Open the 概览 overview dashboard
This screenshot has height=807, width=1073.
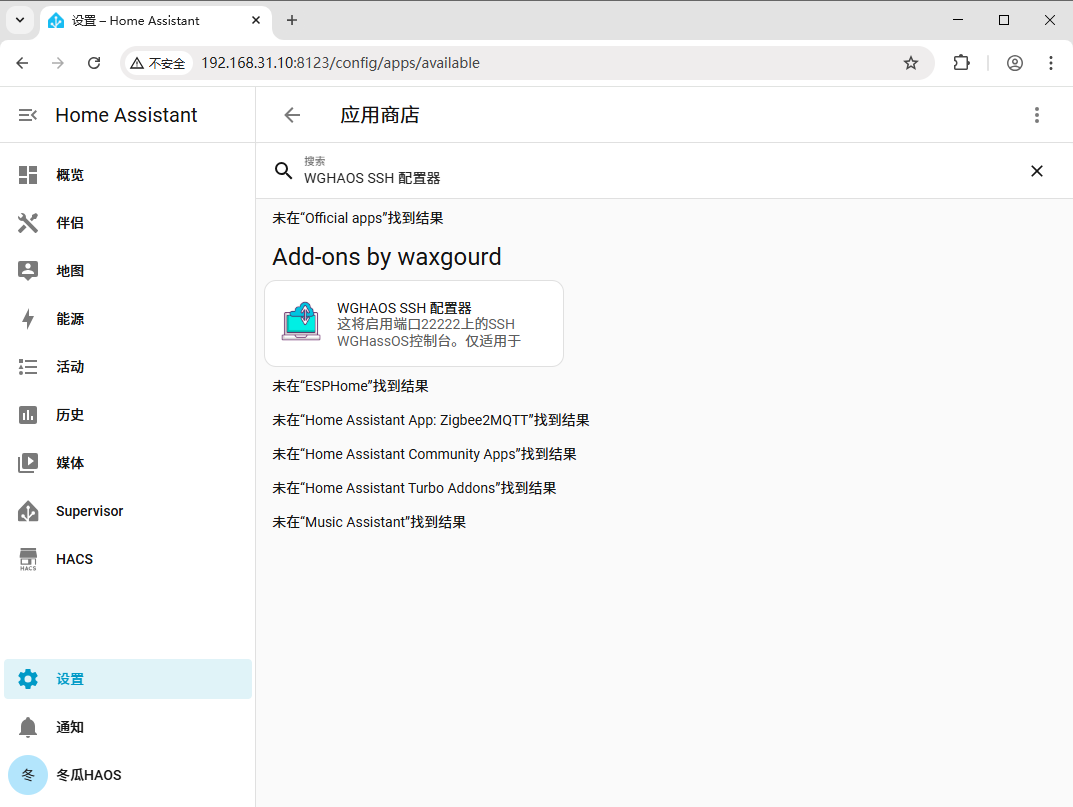[x=128, y=175]
